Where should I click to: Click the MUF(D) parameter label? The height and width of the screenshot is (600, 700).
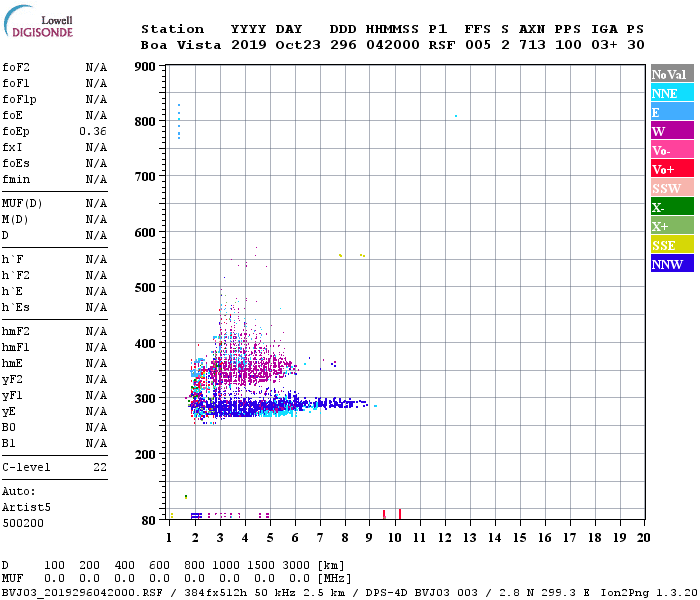coord(22,204)
